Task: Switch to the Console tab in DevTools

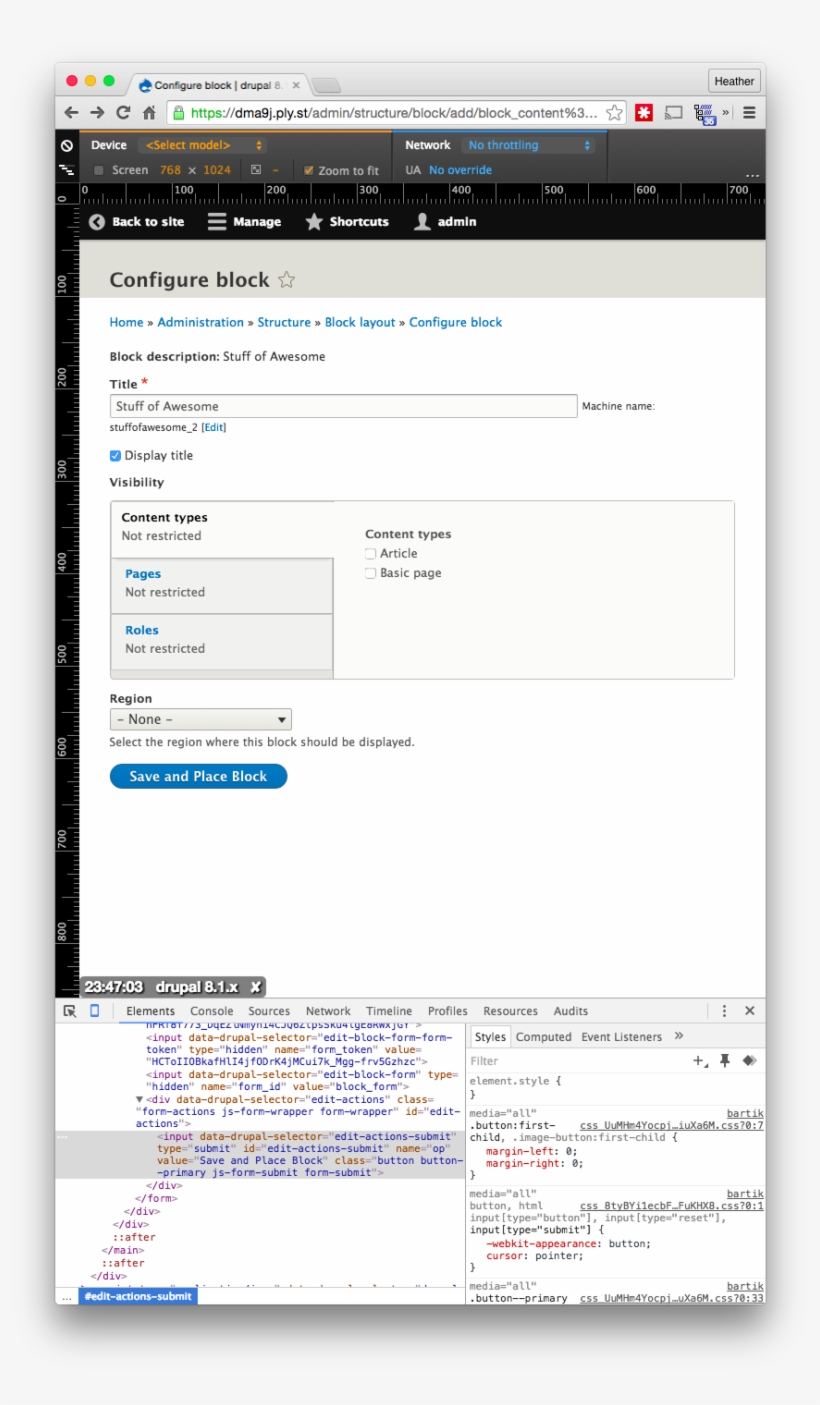Action: 211,1011
